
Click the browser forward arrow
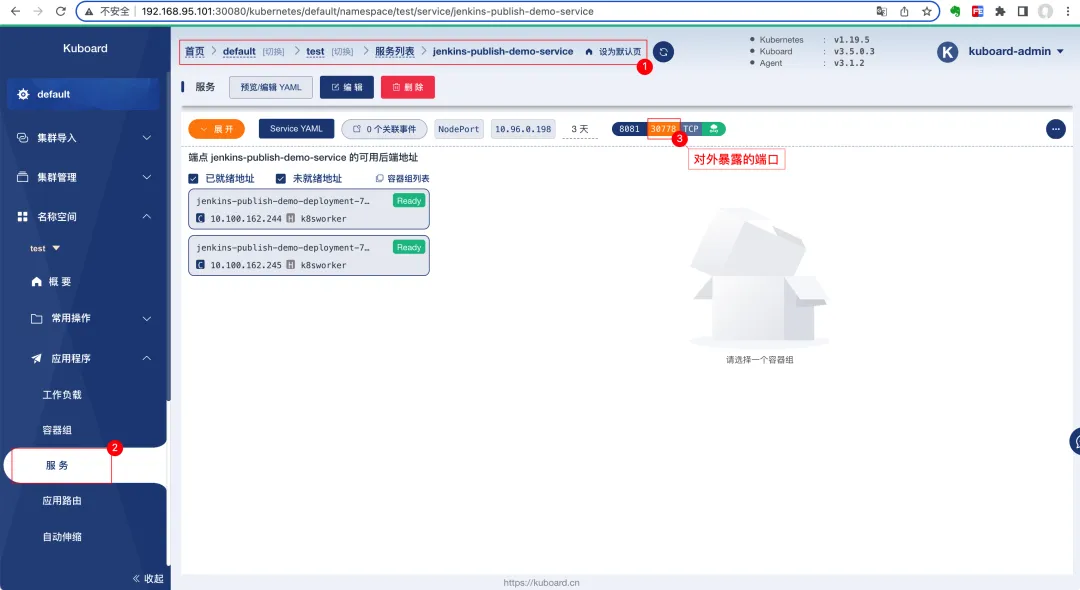[x=38, y=11]
